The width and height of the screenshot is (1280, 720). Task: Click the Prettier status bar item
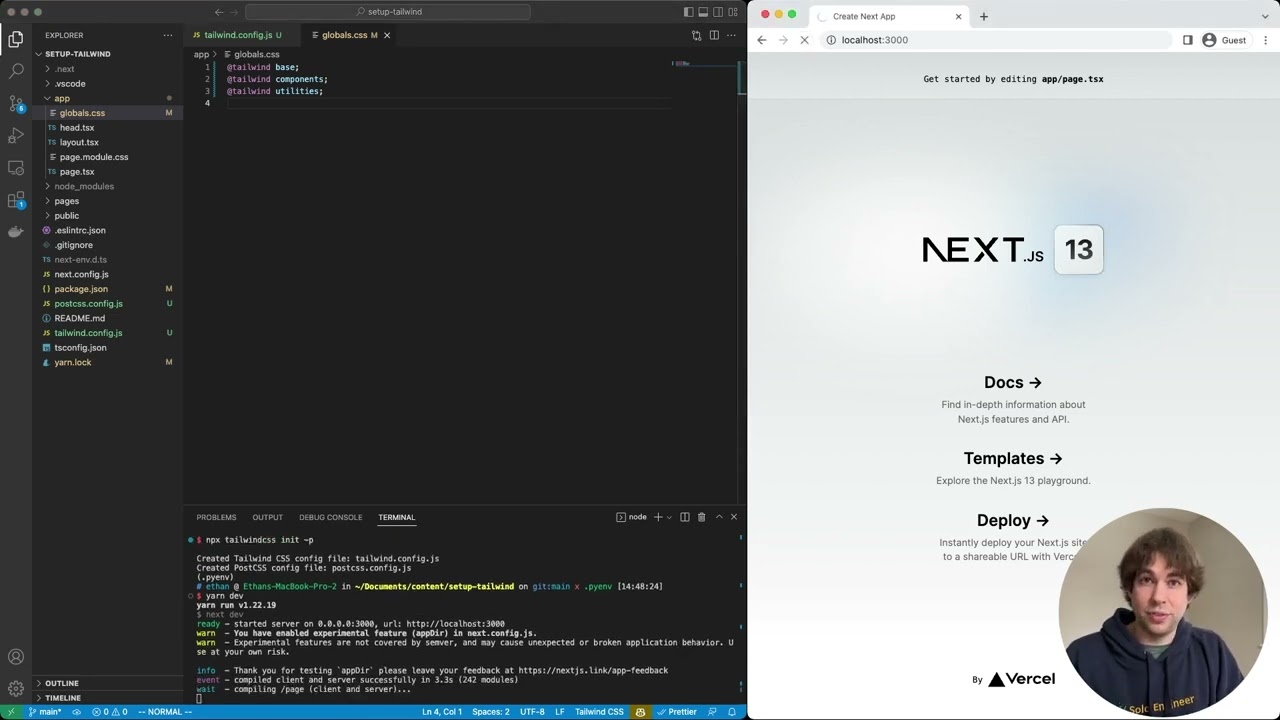tap(676, 712)
